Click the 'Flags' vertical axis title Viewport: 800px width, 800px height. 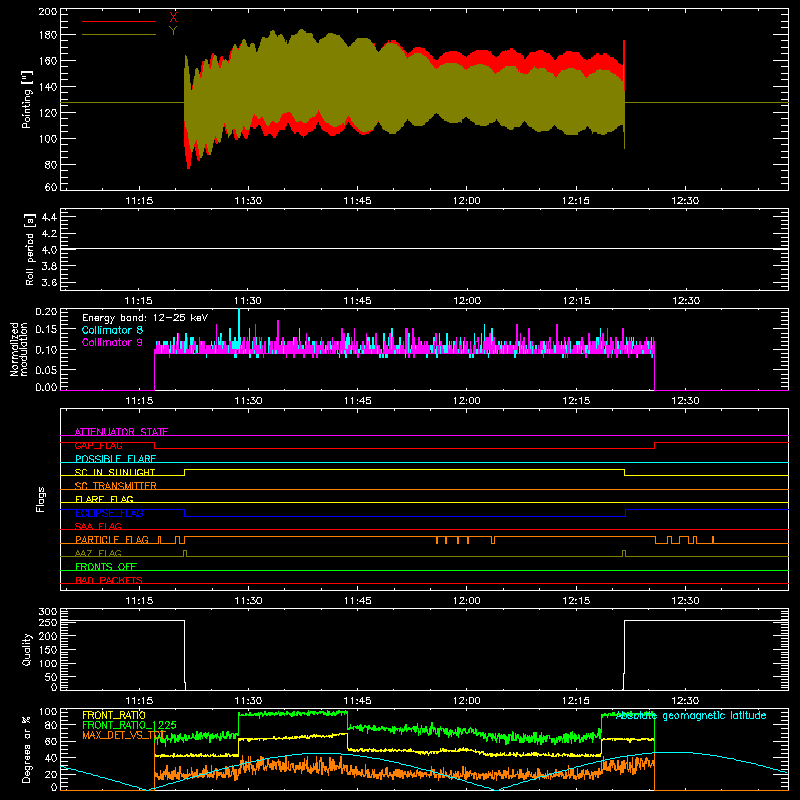[x=40, y=499]
